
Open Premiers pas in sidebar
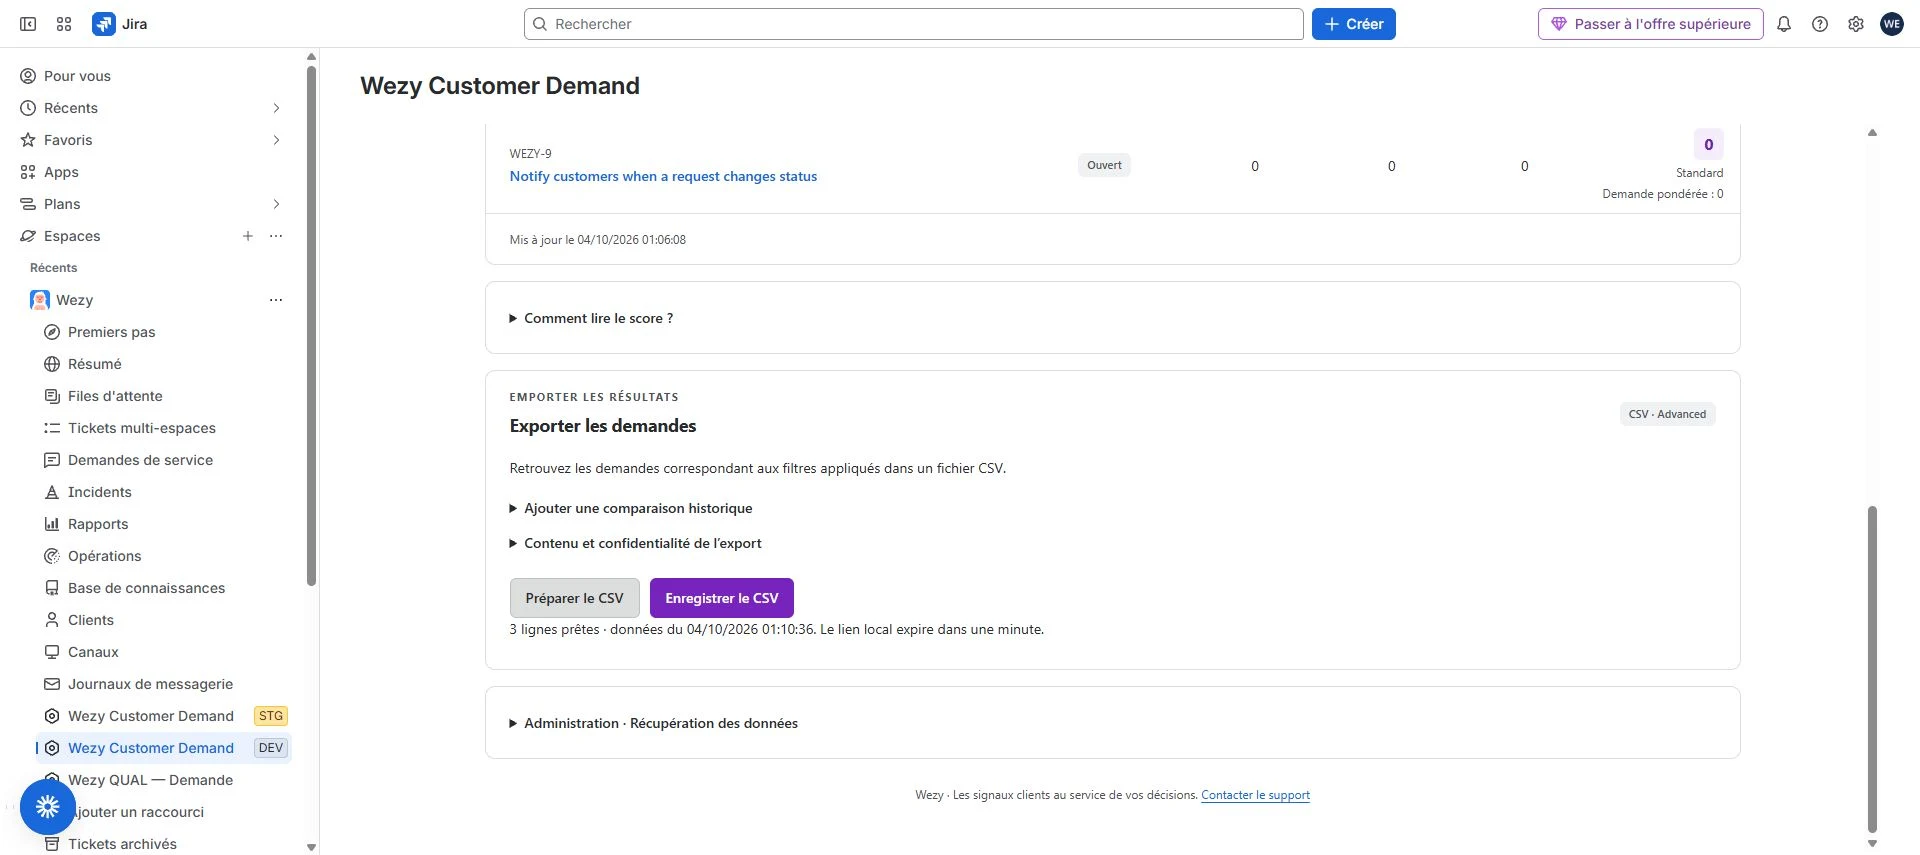point(111,332)
